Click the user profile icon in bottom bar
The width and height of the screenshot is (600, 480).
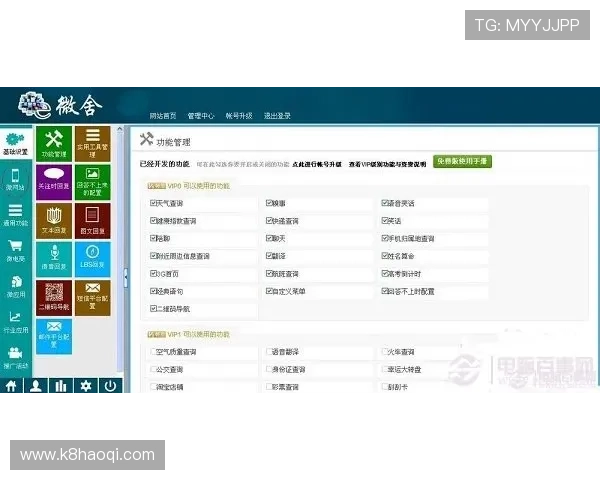point(36,385)
